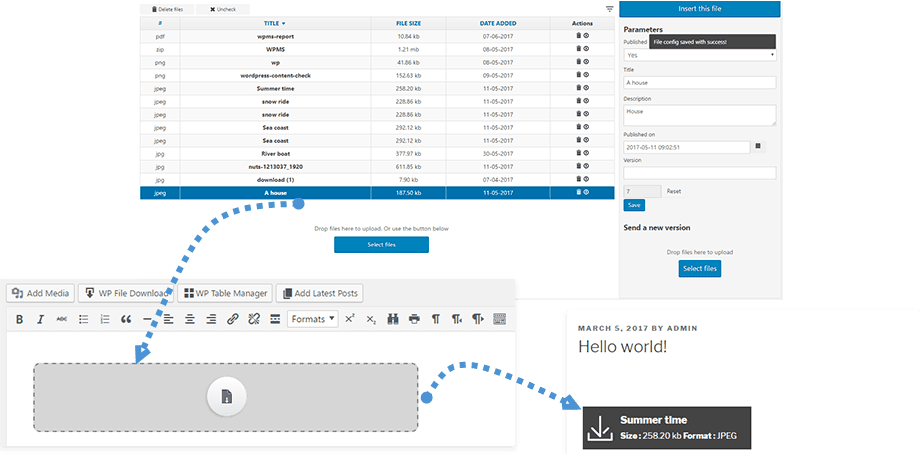The width and height of the screenshot is (920, 454).
Task: Toggle italic formatting in editor toolbar
Action: click(x=40, y=319)
